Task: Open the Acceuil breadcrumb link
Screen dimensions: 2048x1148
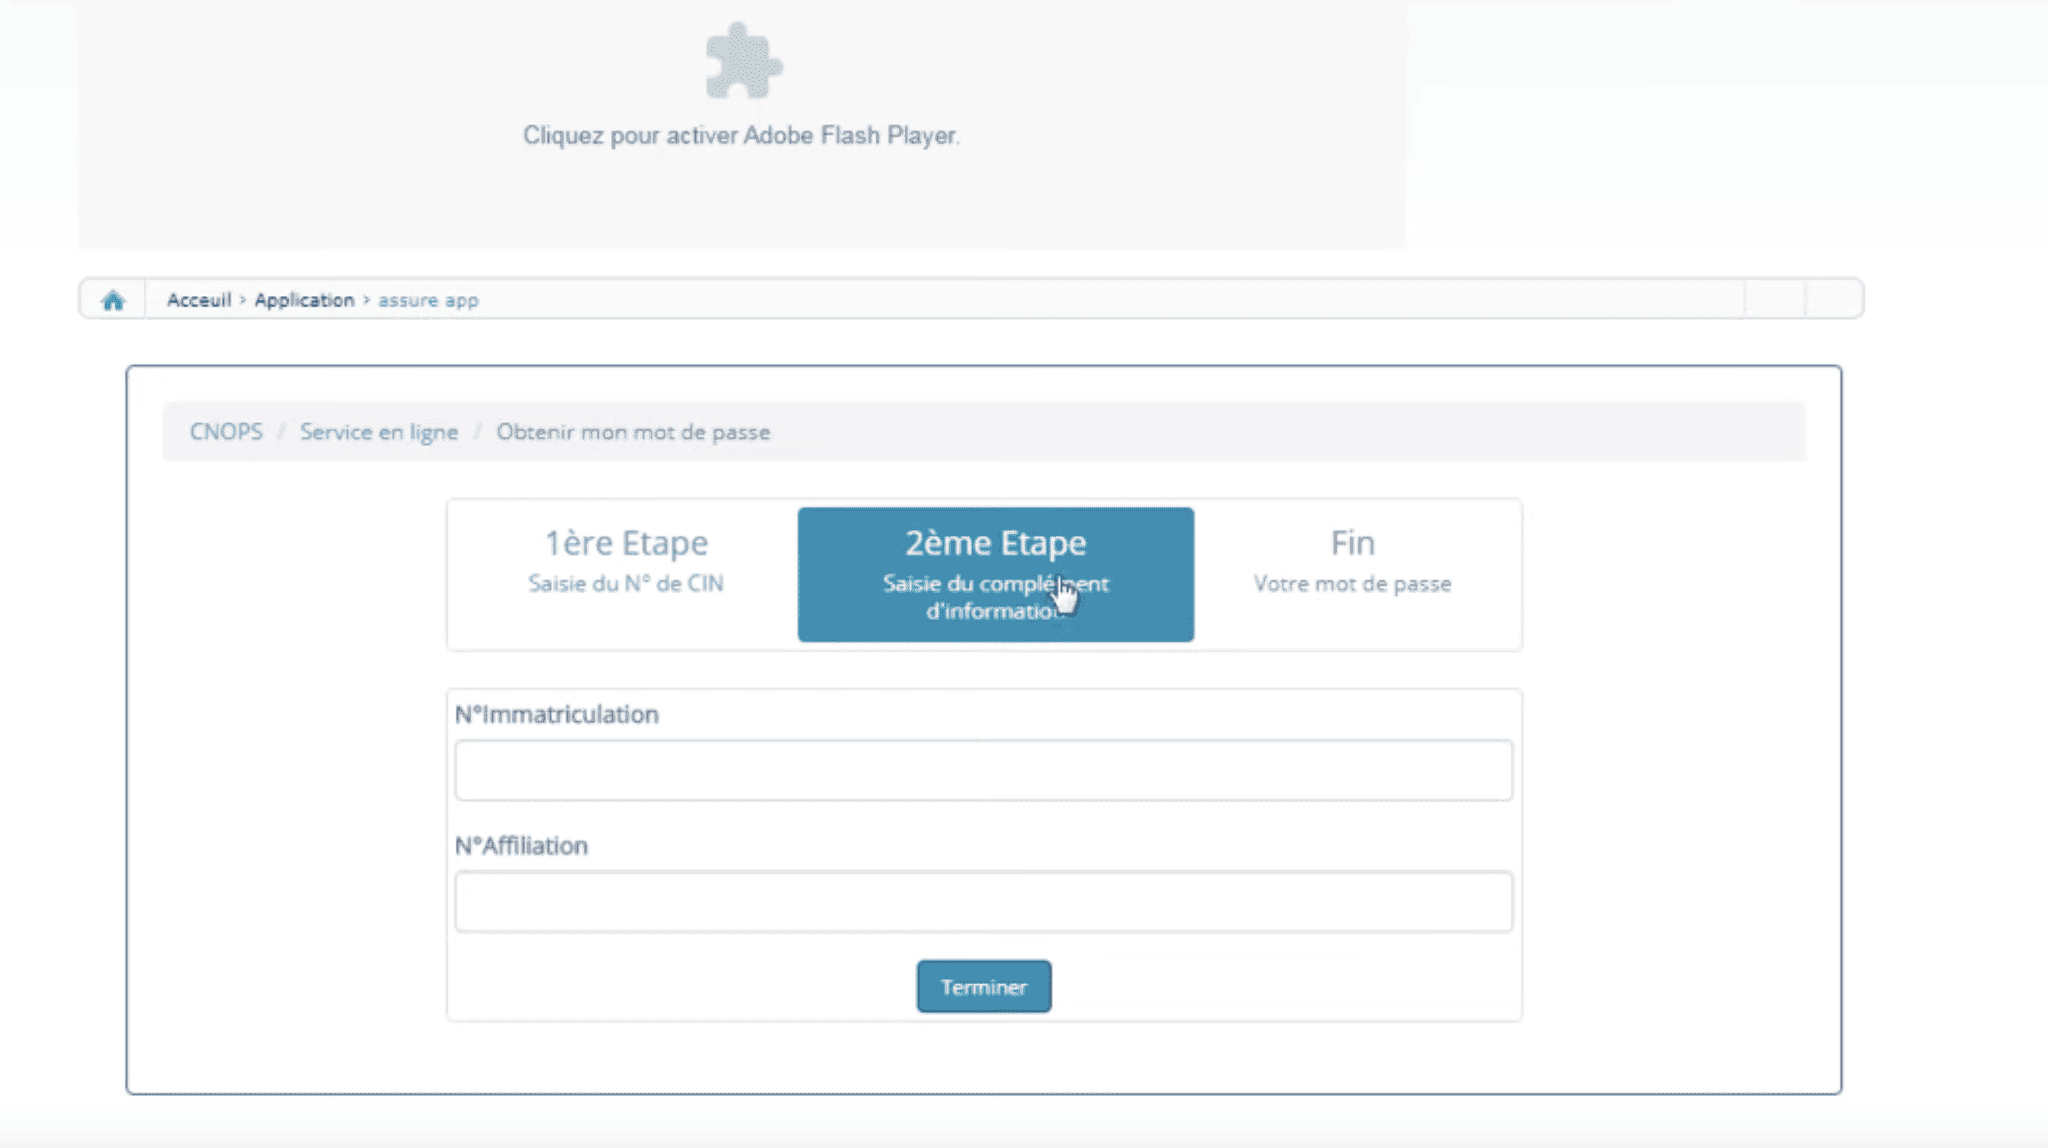Action: [198, 300]
